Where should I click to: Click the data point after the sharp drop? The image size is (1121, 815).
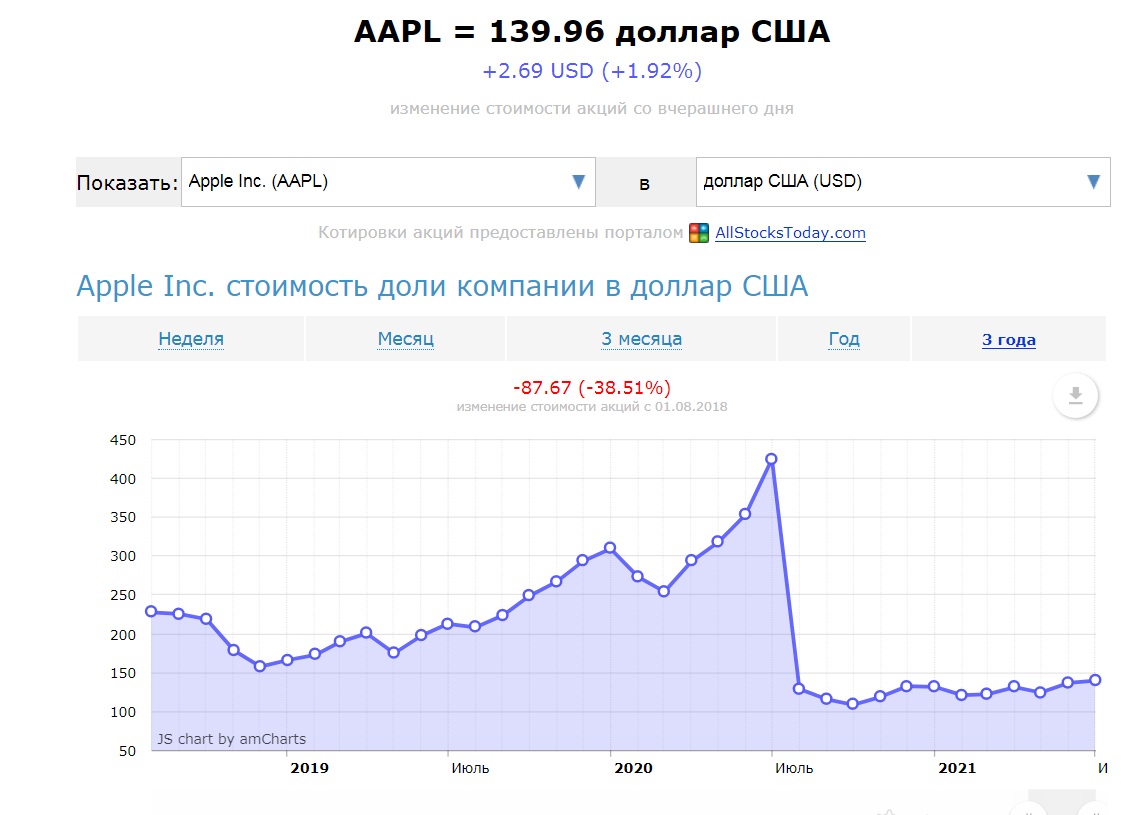coord(799,688)
